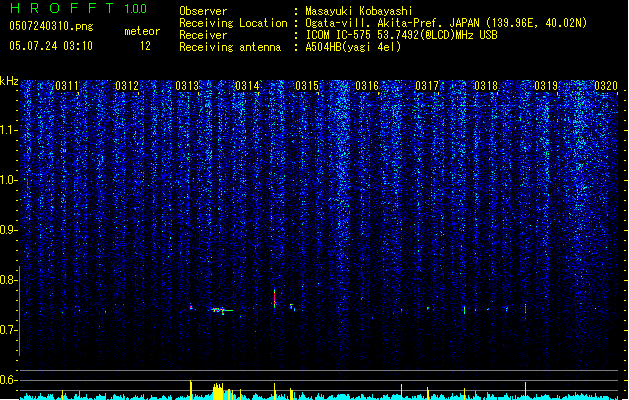
Task: Click the 0.6 kHz axis label
Action: click(x=9, y=380)
